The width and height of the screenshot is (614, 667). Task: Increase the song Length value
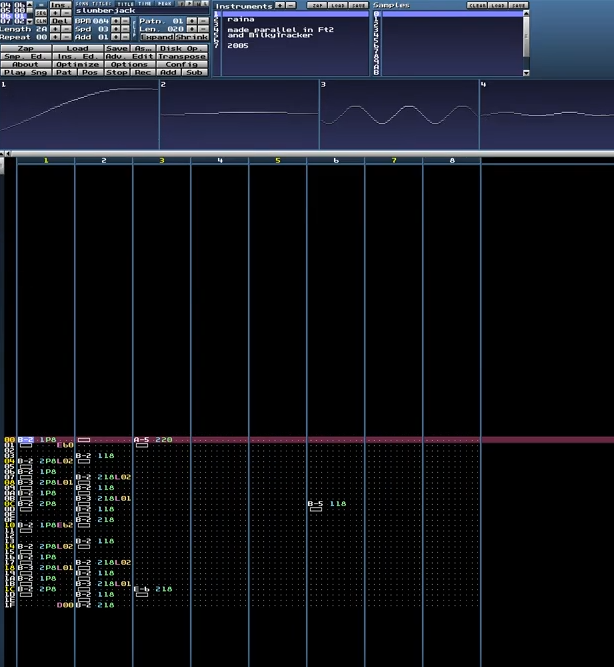point(55,29)
